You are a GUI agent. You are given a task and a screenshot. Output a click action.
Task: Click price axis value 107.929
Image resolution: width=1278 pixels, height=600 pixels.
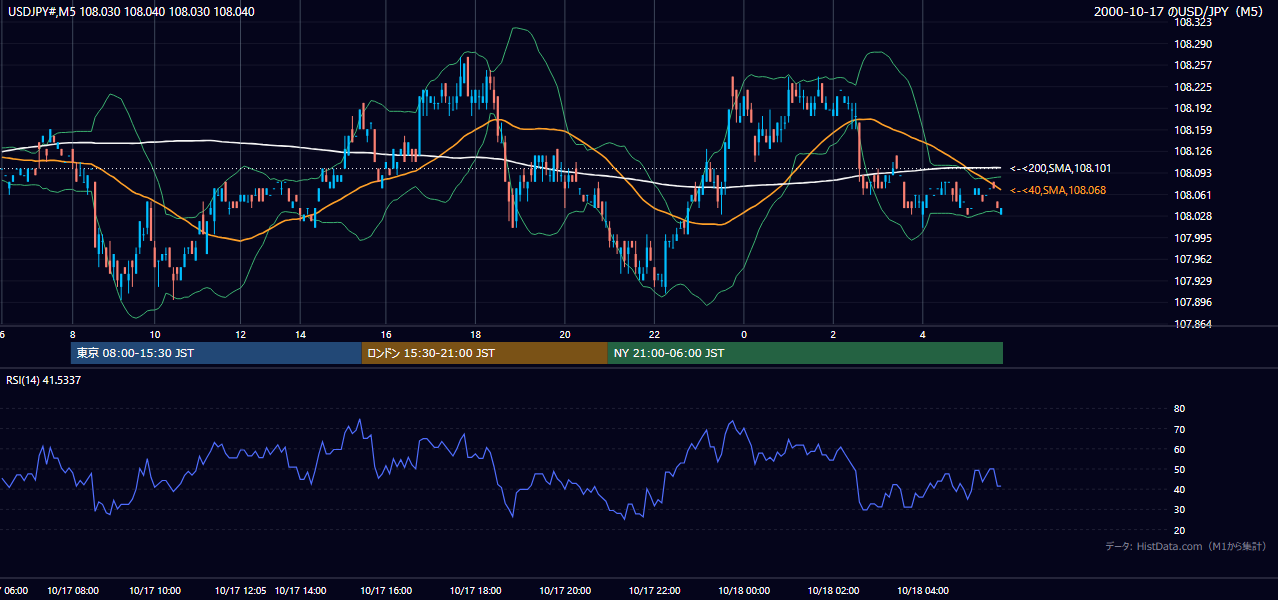(x=1193, y=281)
